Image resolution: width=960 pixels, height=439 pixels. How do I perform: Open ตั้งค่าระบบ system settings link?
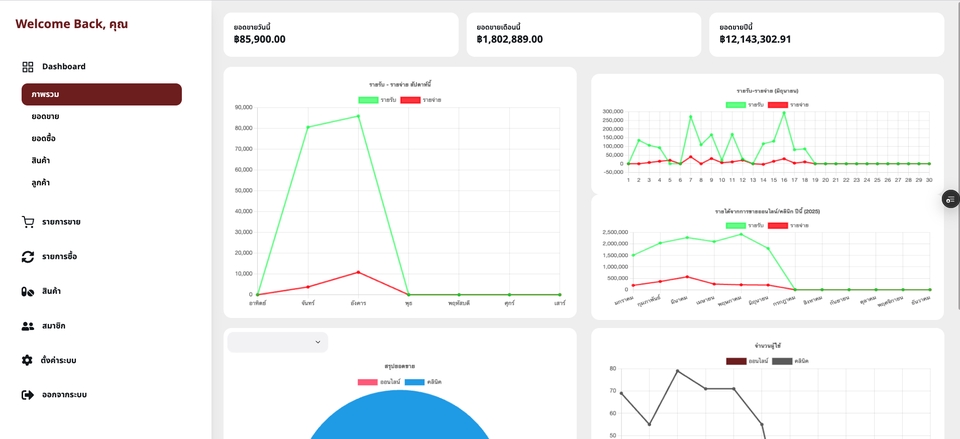point(58,361)
